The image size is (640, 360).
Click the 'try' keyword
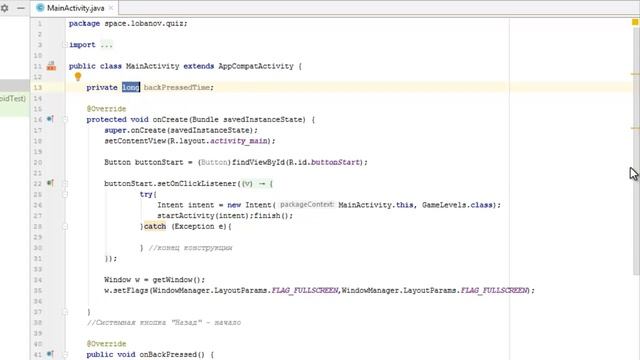146,194
